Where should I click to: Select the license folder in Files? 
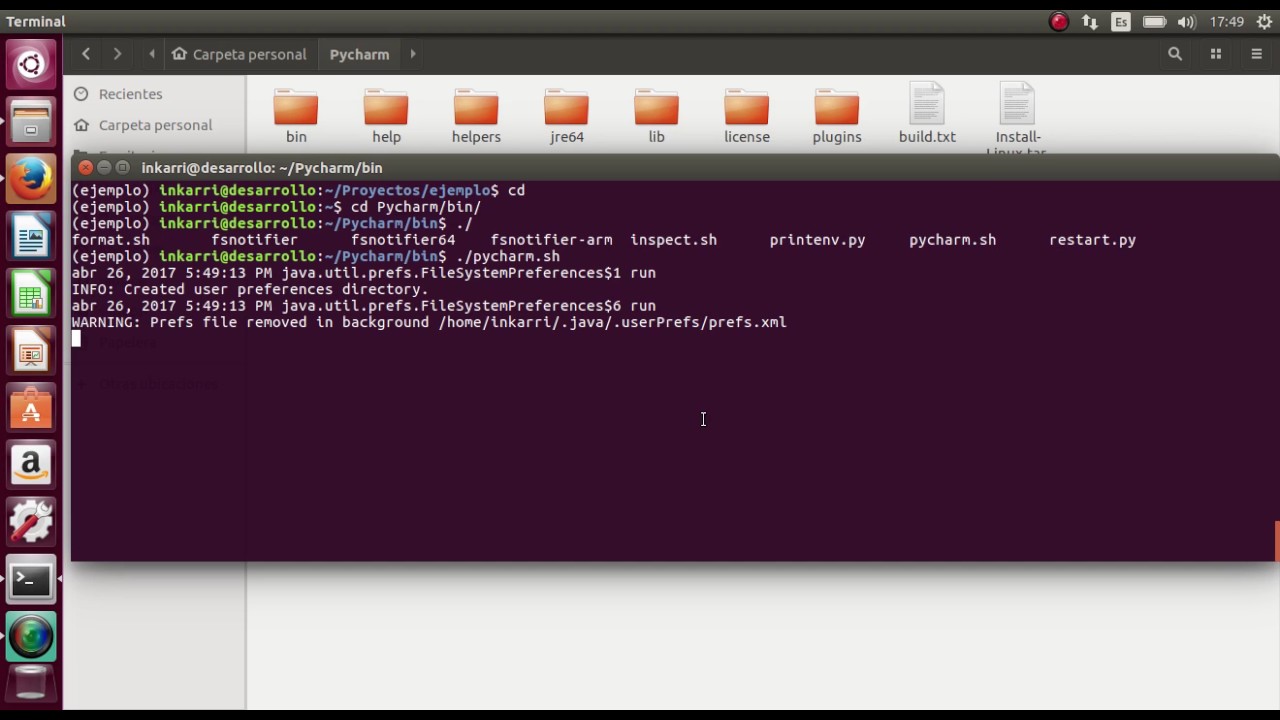(x=747, y=115)
